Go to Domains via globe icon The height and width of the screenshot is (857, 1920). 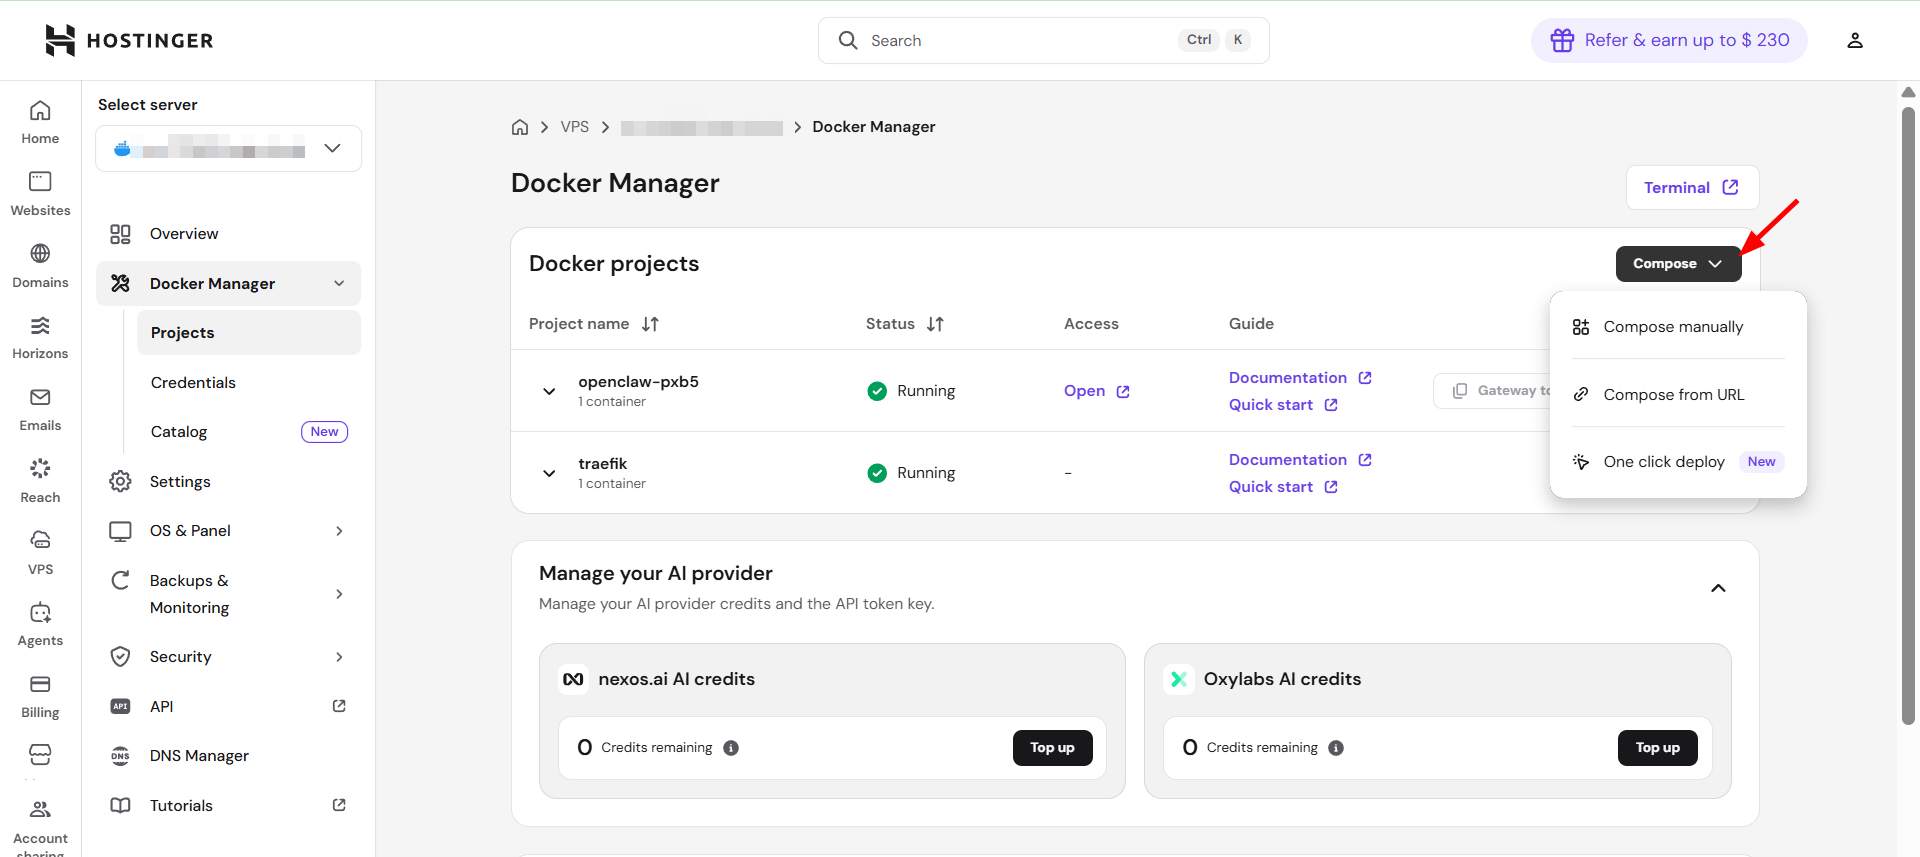click(x=40, y=254)
